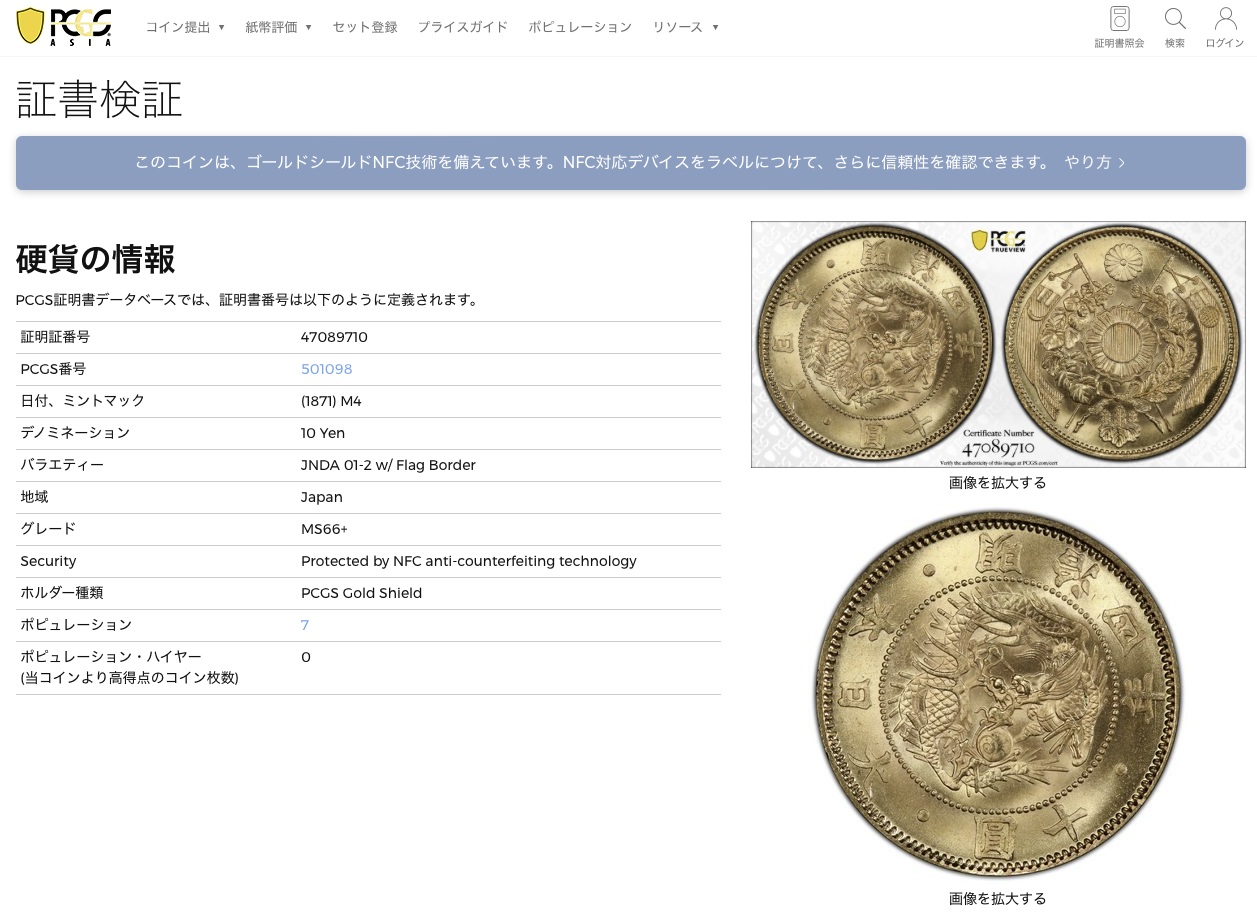Screen dimensions: 1257x913
Task: Click 画像を拡大する under TrueView image
Action: click(998, 482)
